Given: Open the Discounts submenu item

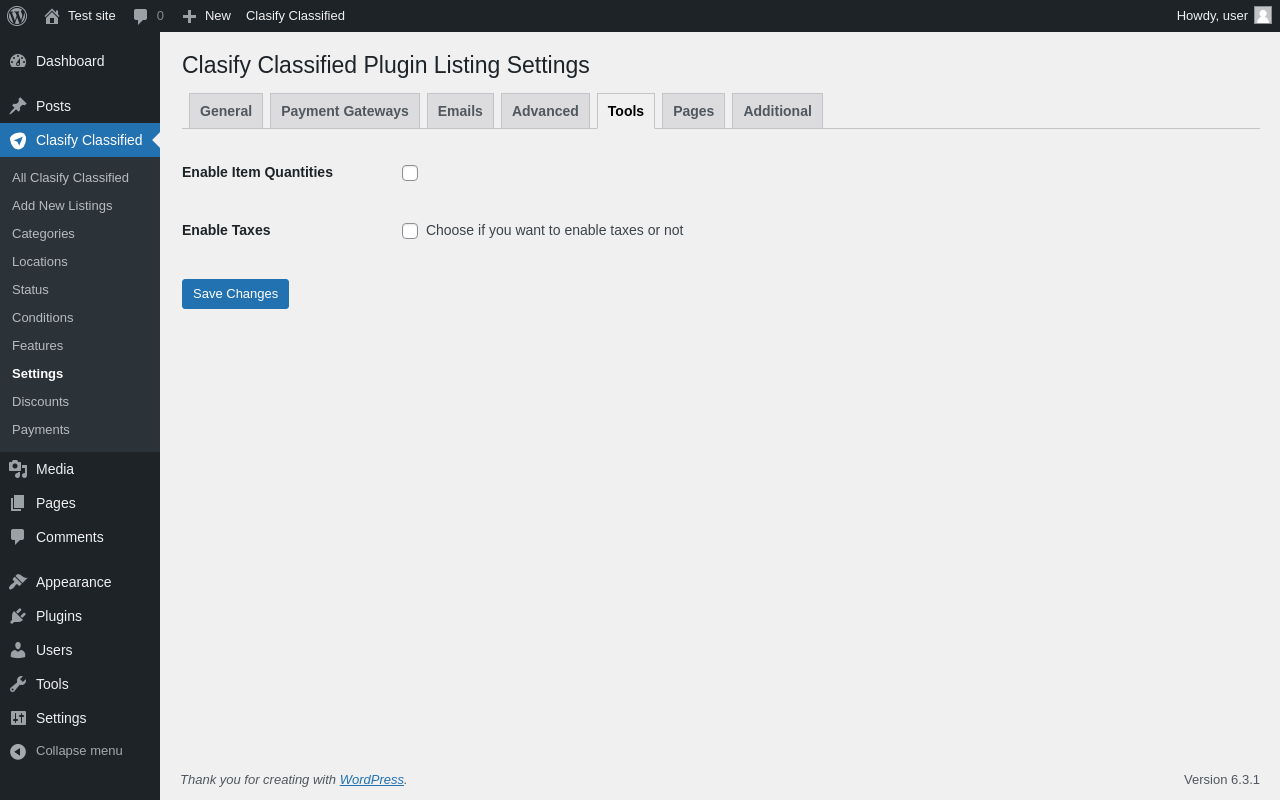Looking at the screenshot, I should tap(40, 402).
